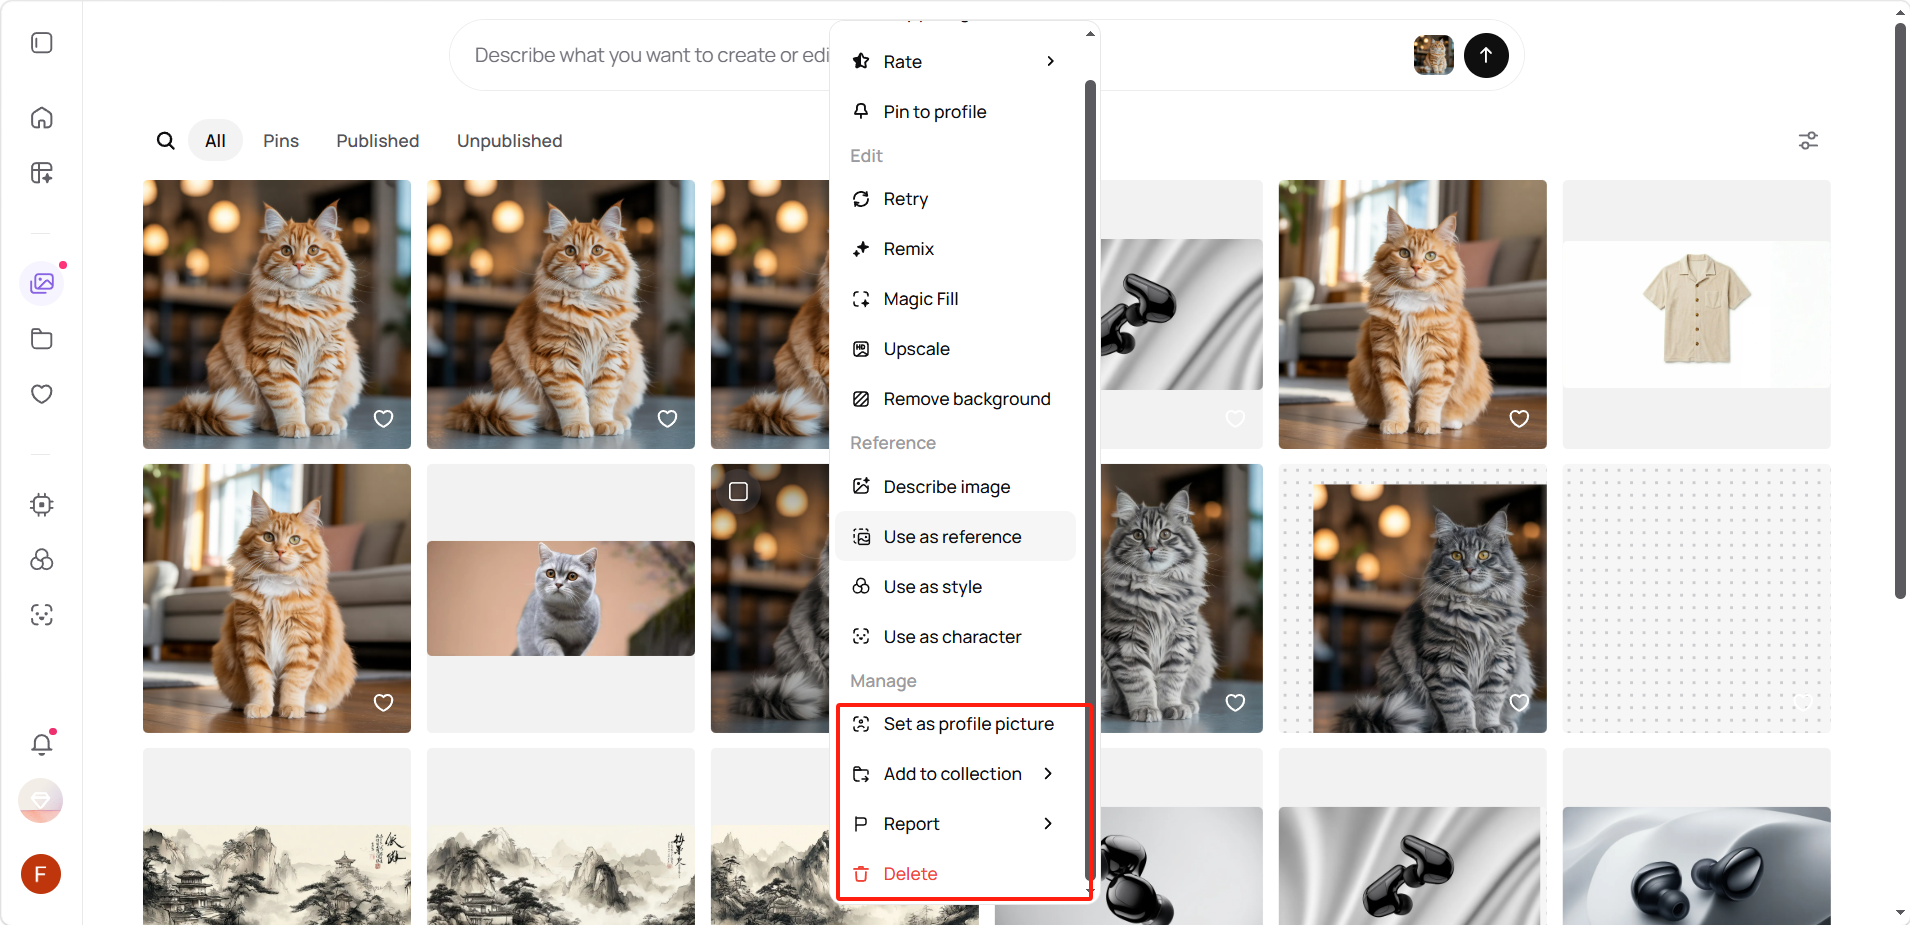Like the gray cat image right of the menu
Viewport: 1910px width, 925px height.
(1236, 703)
